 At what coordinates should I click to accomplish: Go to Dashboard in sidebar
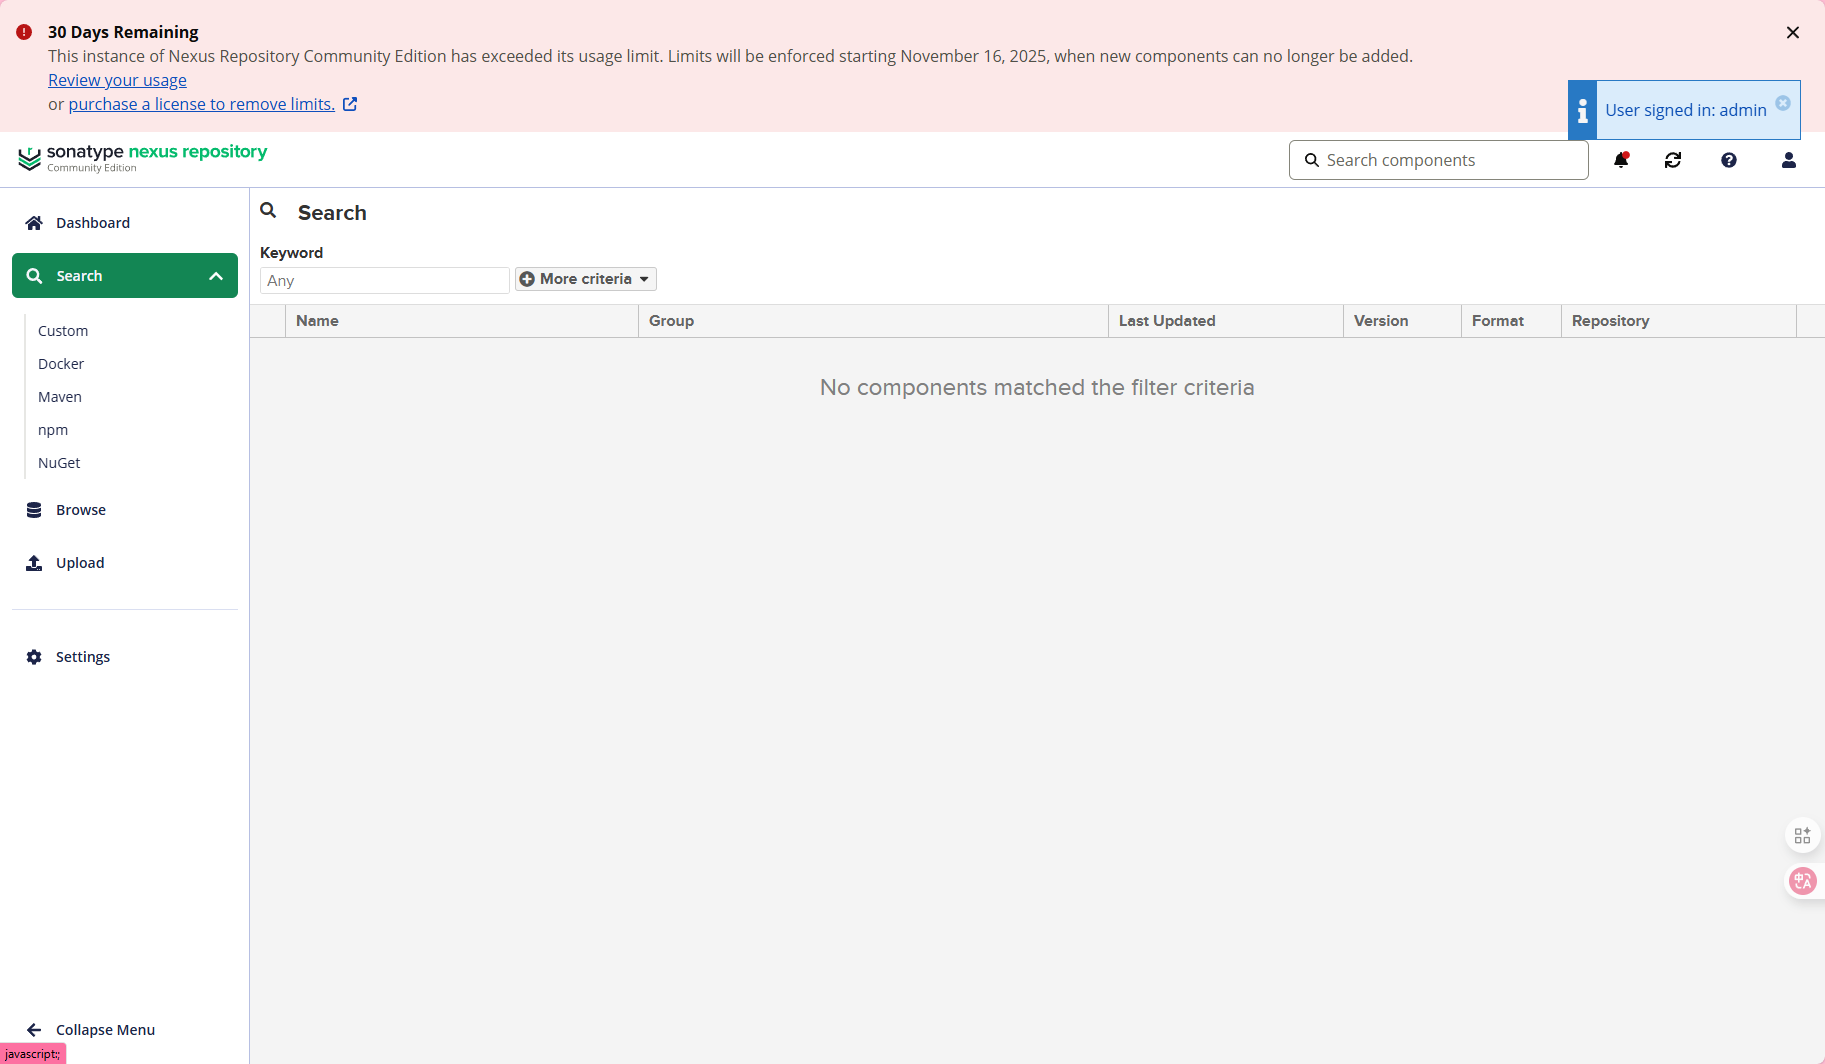(x=92, y=223)
